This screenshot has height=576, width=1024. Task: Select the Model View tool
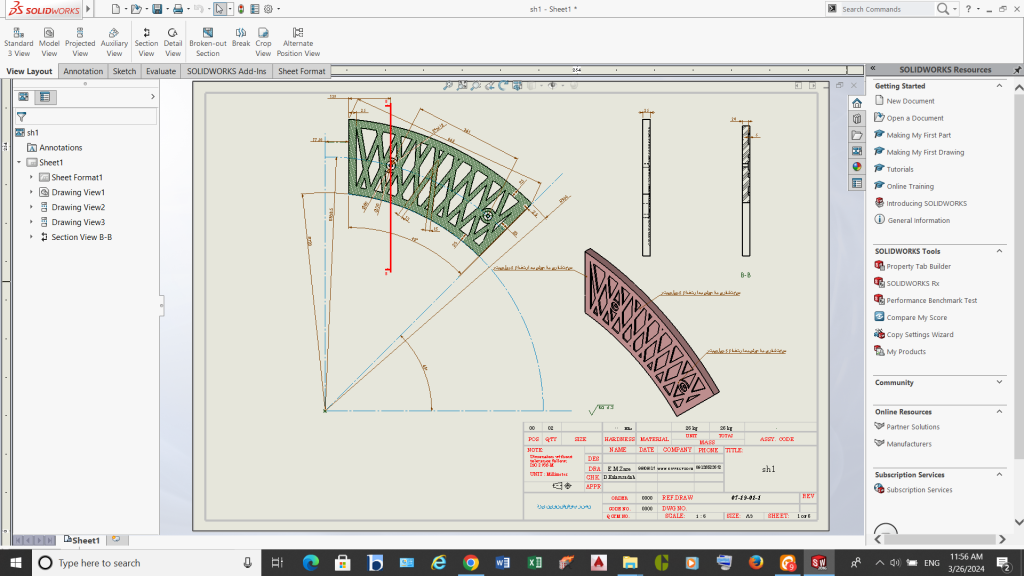click(49, 40)
